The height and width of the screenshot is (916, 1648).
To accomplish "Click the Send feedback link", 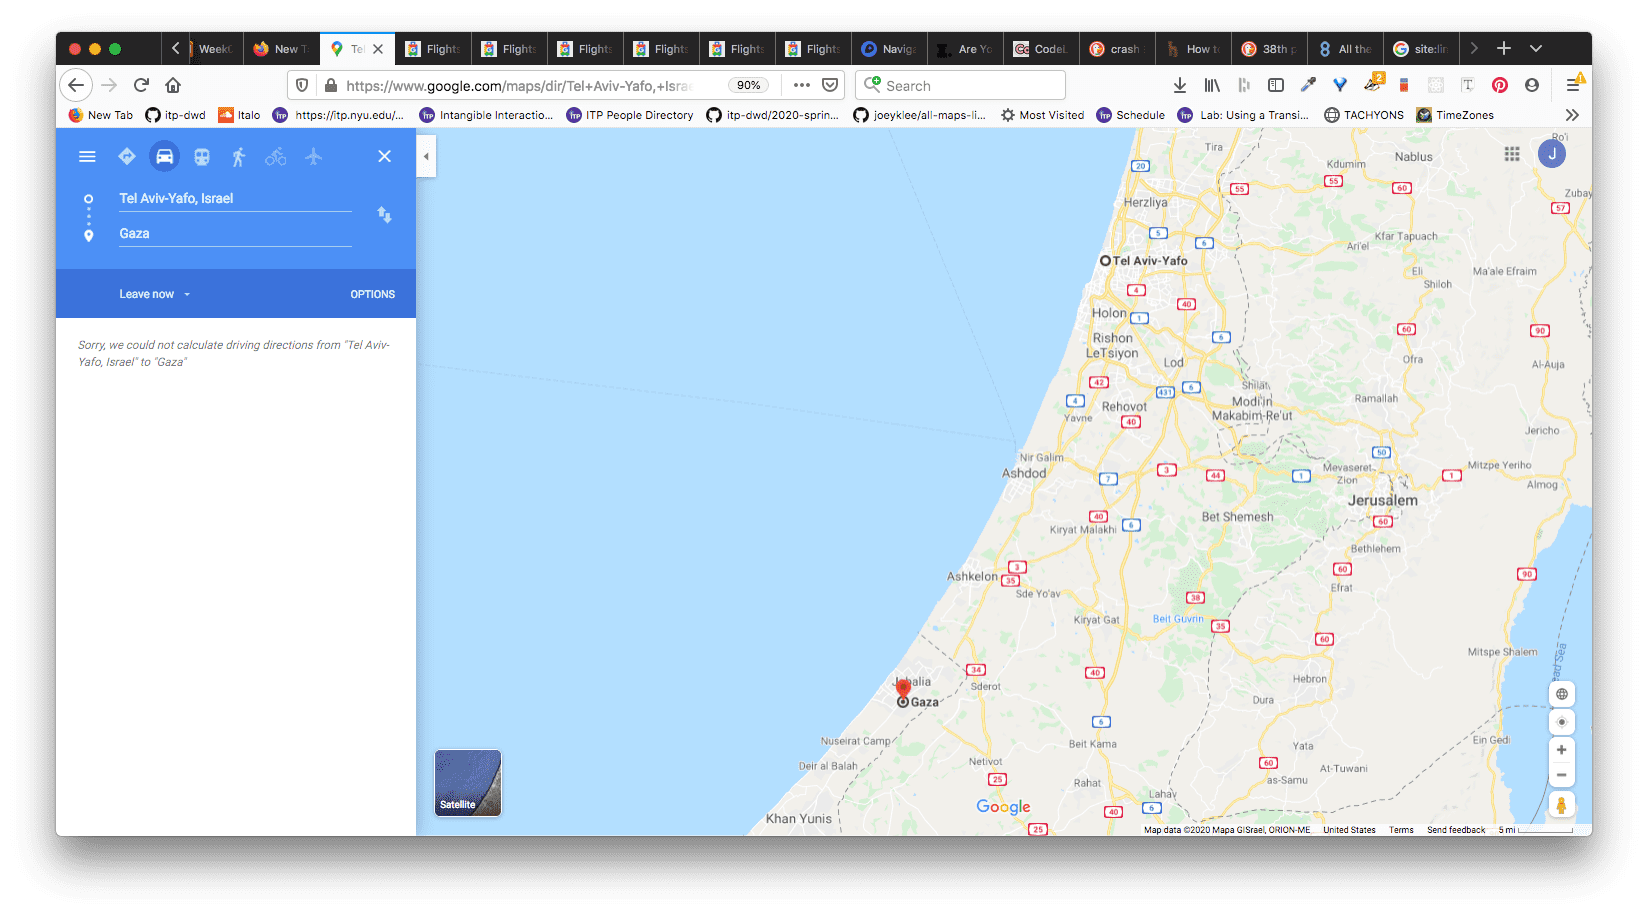I will click(x=1455, y=830).
